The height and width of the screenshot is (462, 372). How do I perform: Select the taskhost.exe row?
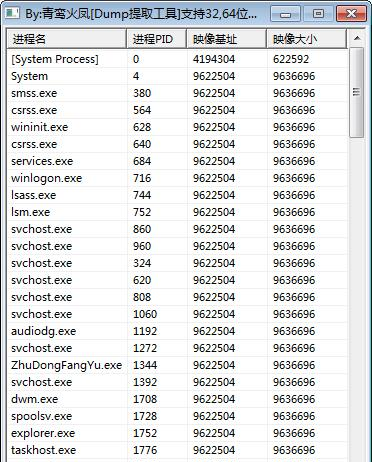[x=177, y=450]
